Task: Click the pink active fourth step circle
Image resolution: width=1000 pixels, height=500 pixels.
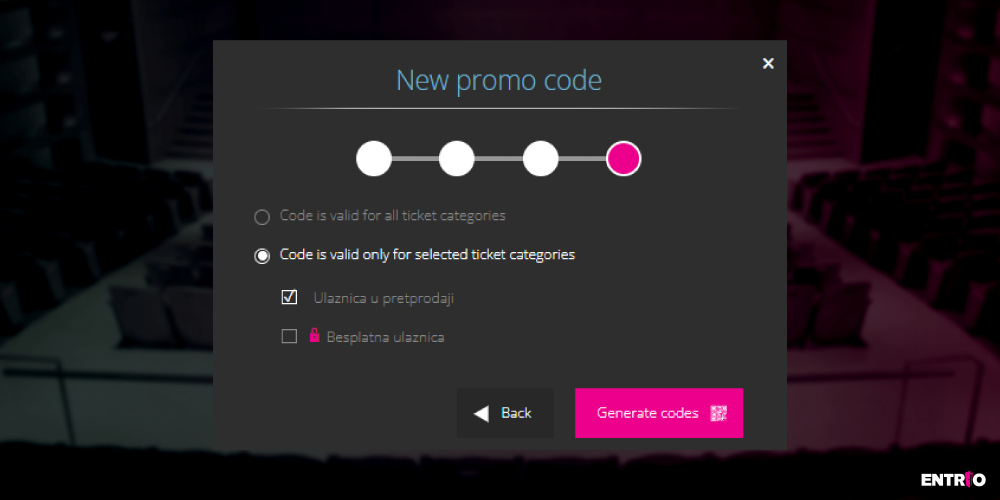Action: [x=623, y=159]
